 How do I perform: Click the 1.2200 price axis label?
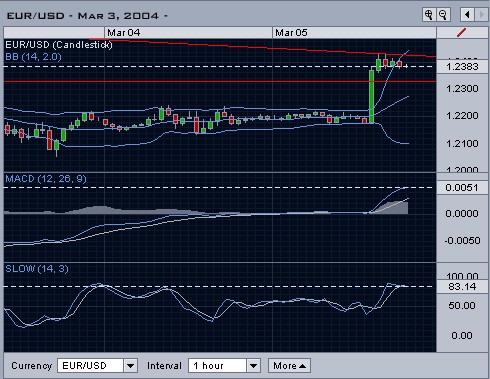(x=462, y=116)
